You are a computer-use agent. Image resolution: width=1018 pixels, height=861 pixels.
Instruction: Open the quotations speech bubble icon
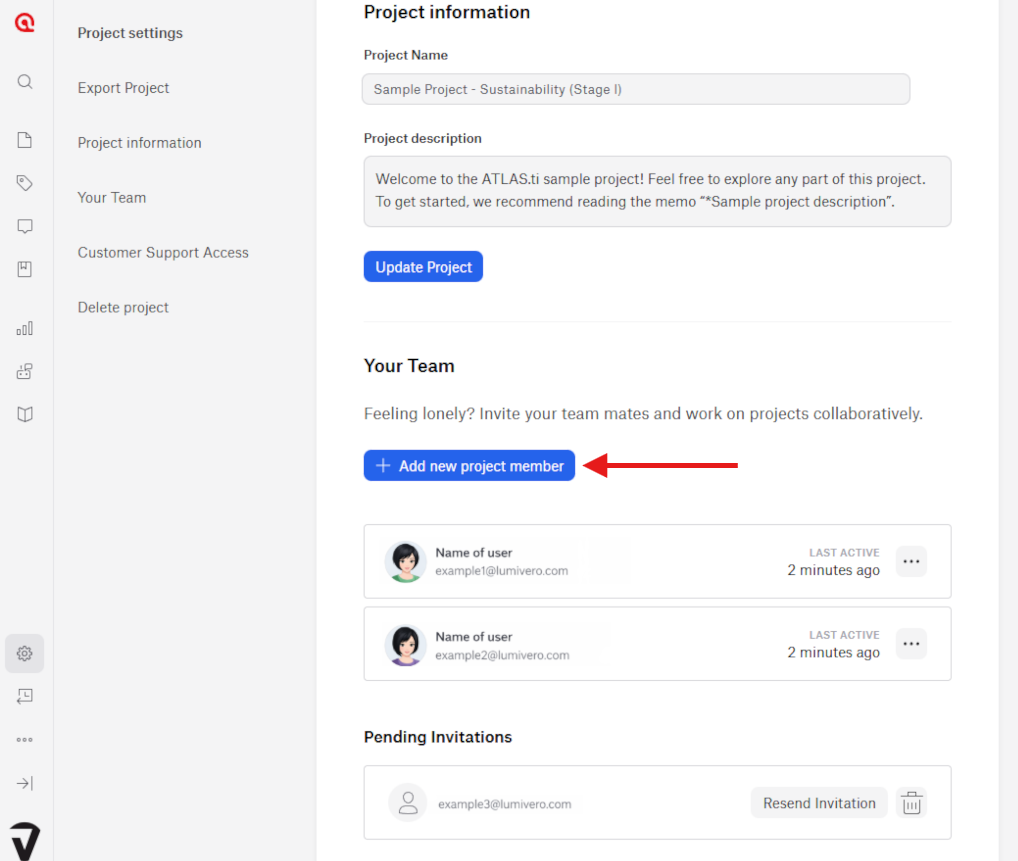tap(25, 226)
